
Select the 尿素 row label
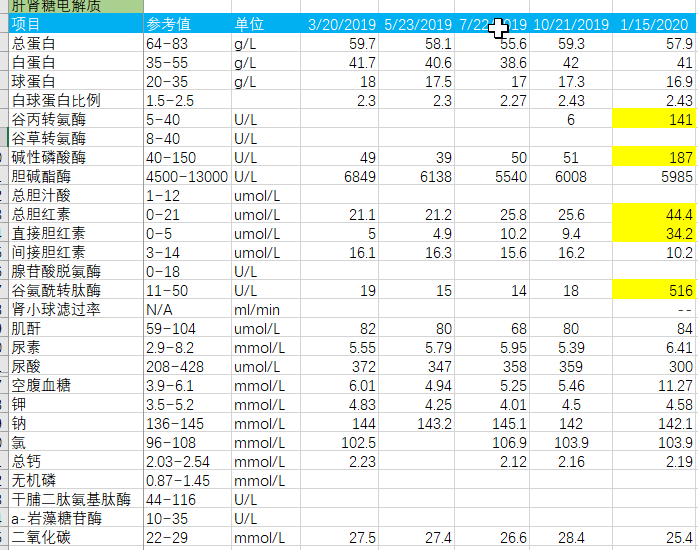pos(26,348)
